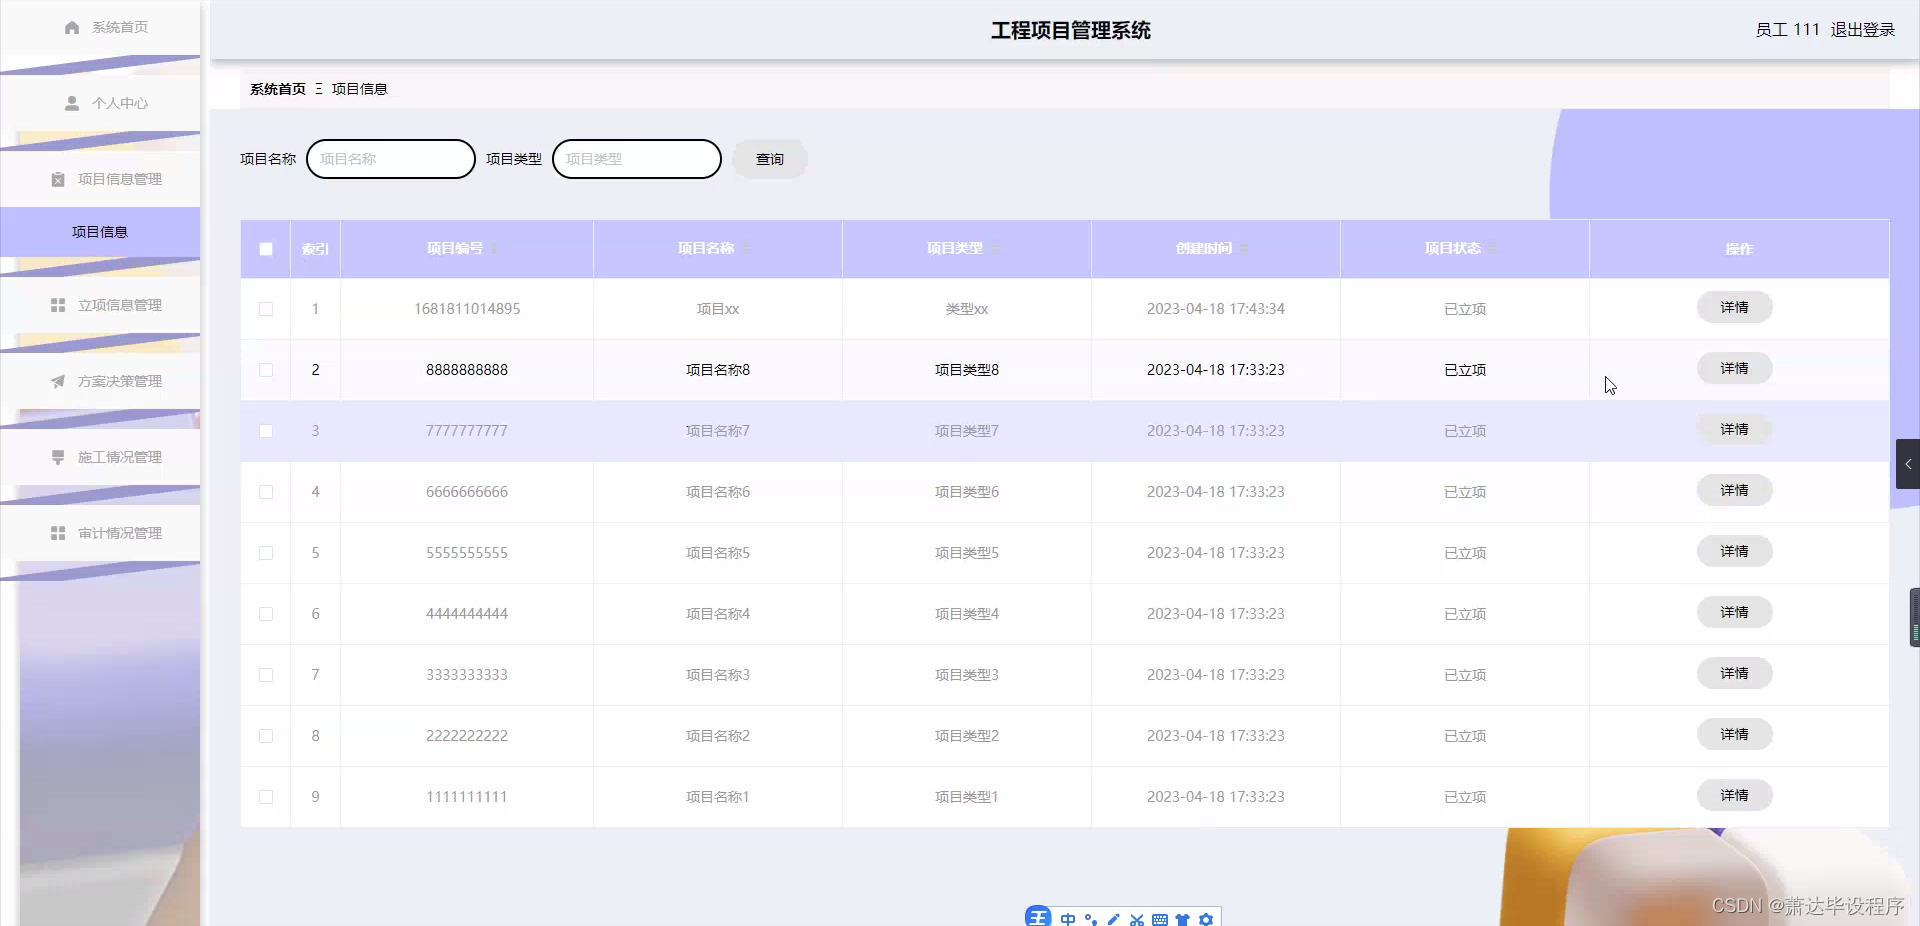Select the 项目信息 submenu item
Viewport: 1920px width, 926px height.
point(100,232)
